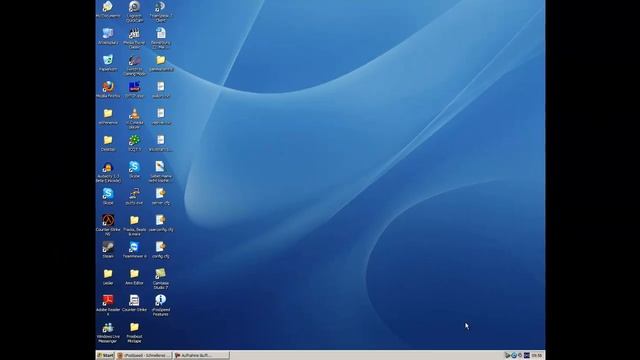This screenshot has height=360, width=640.
Task: Launch Mozilla Firefox from the desktop
Action: coord(108,87)
